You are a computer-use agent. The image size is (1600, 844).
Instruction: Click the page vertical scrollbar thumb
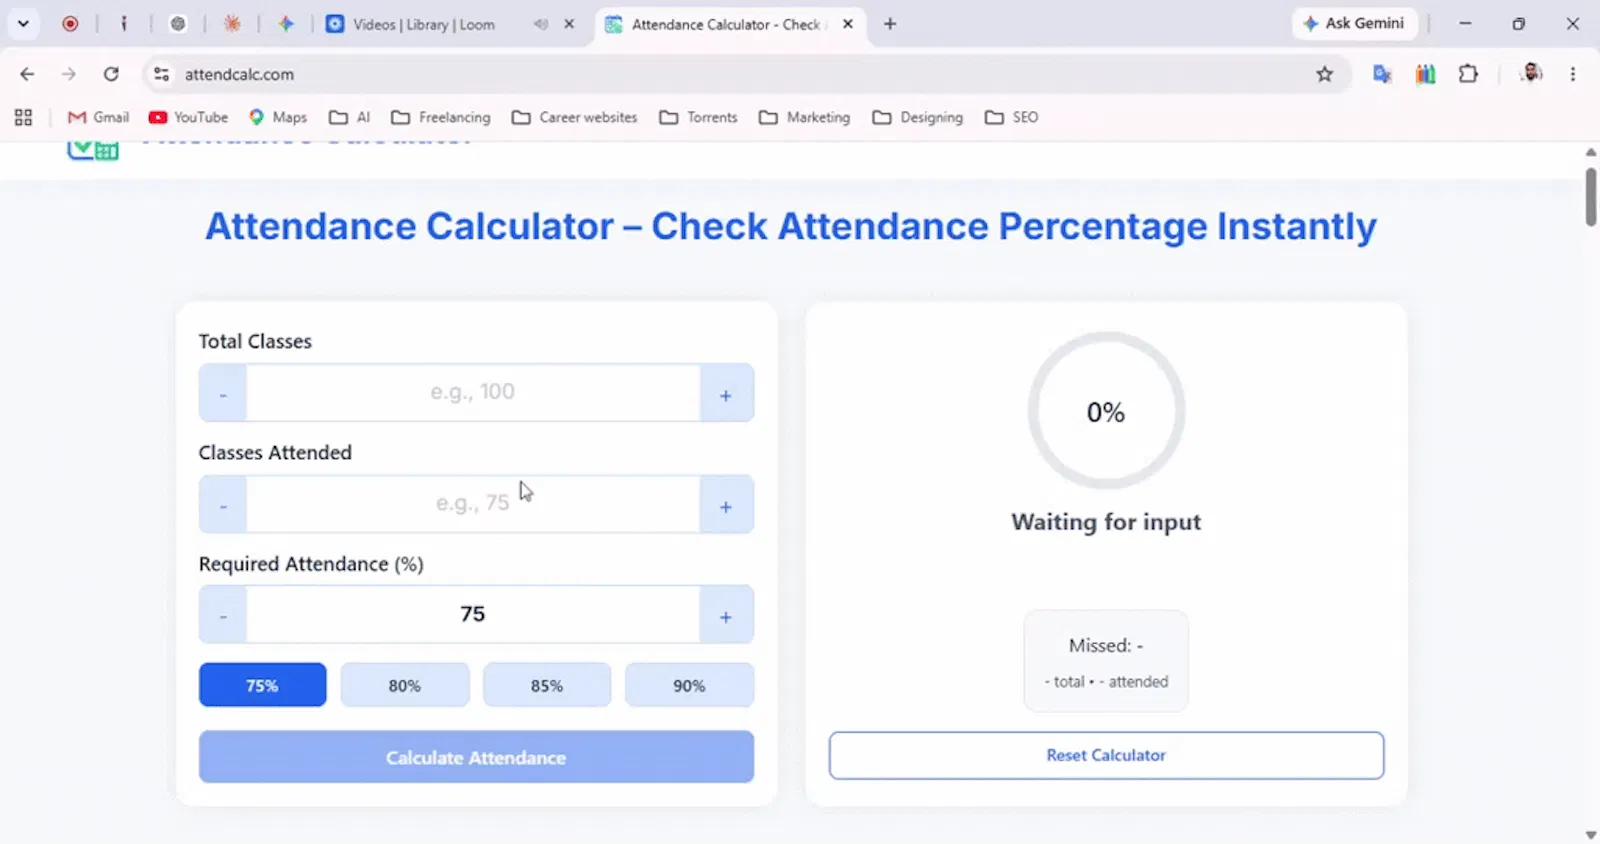tap(1591, 196)
